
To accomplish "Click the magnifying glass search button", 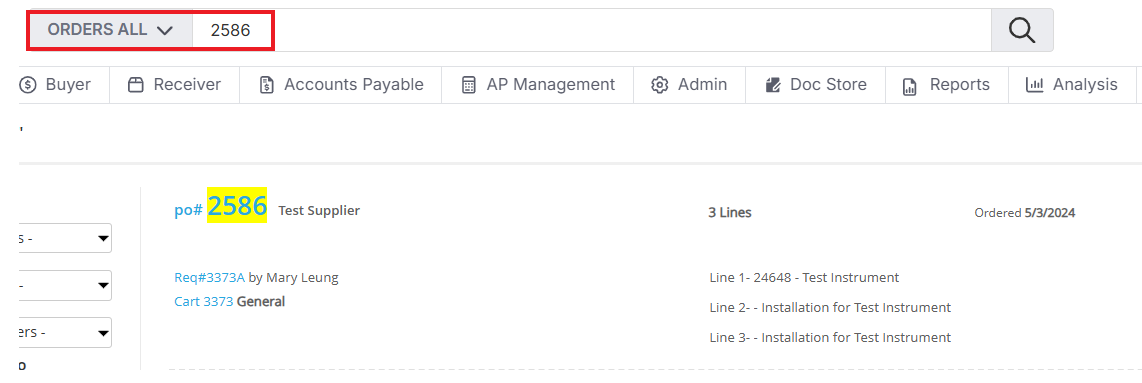I will [1022, 31].
